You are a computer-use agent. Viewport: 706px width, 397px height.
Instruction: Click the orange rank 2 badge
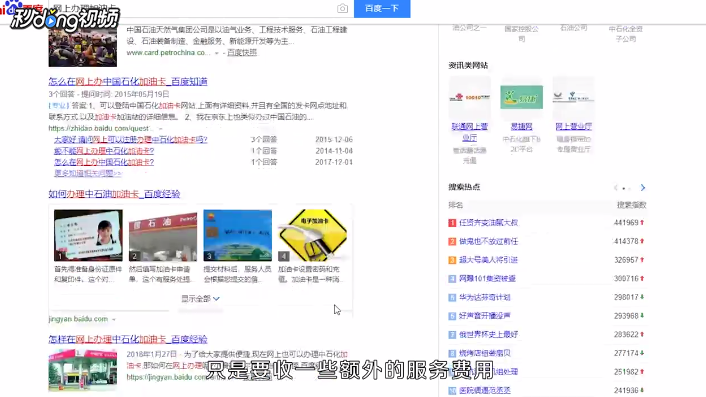pos(453,241)
